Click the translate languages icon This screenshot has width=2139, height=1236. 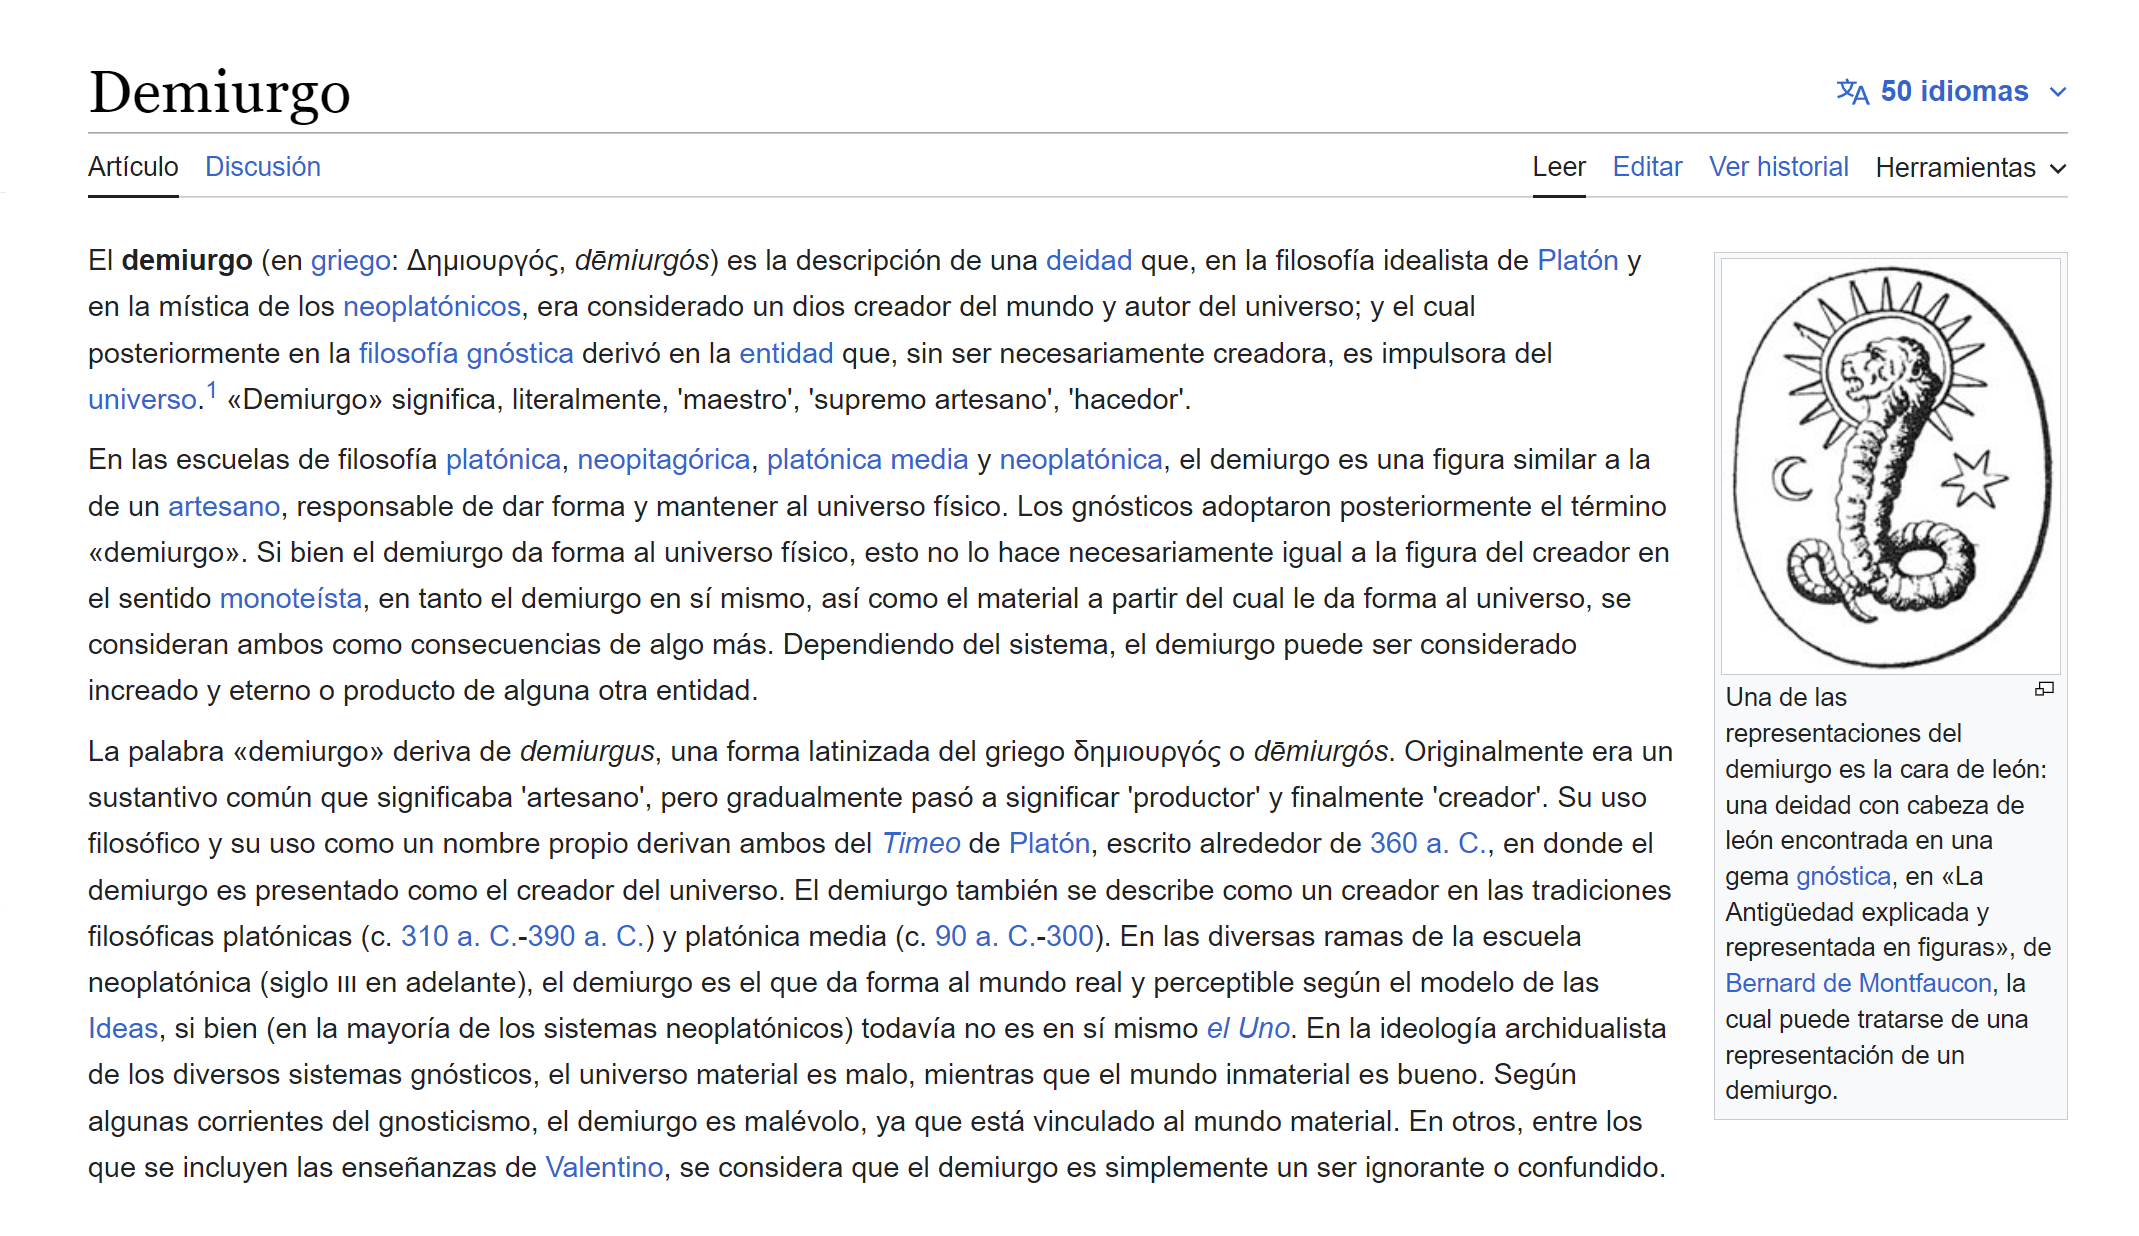1852,92
